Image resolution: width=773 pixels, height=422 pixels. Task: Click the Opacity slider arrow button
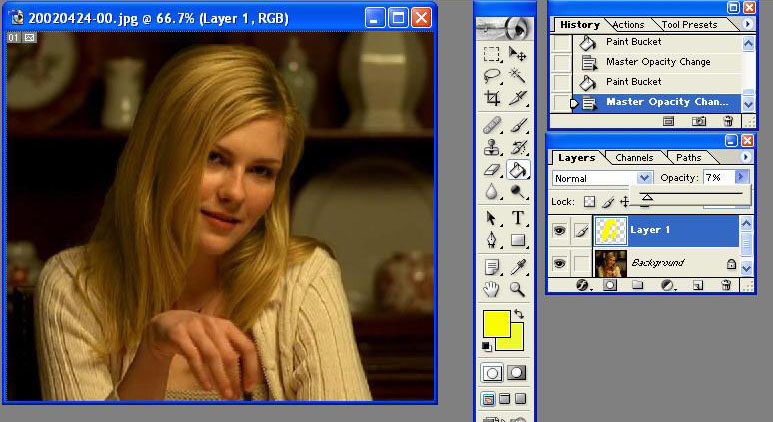[x=741, y=177]
